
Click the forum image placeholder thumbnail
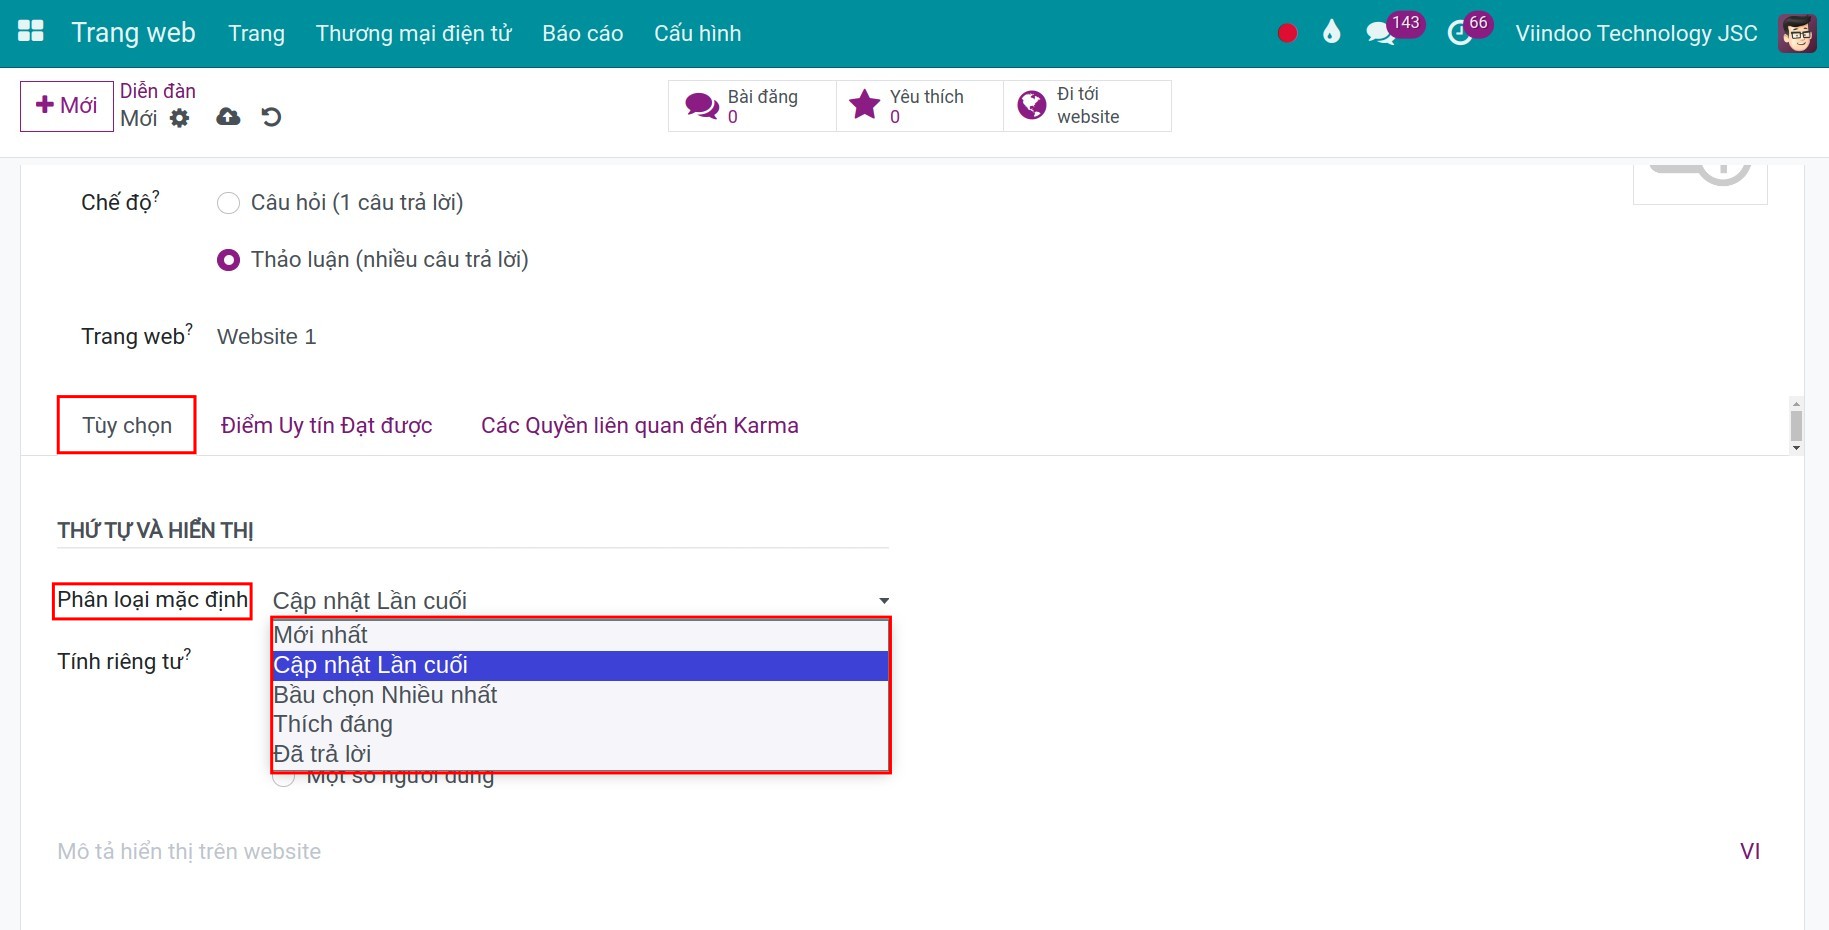(x=1700, y=183)
